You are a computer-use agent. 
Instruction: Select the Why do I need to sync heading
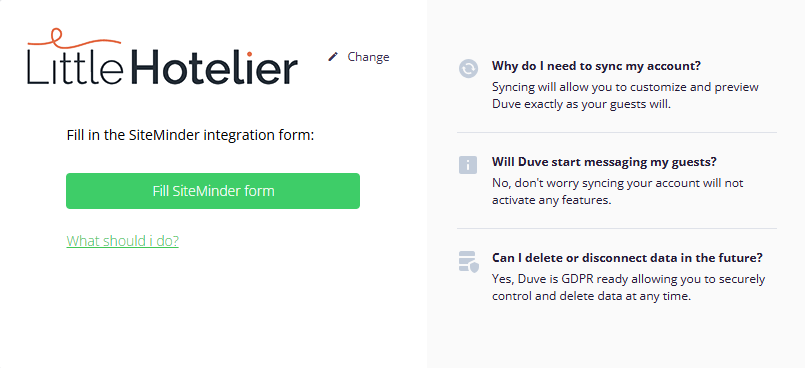[597, 66]
